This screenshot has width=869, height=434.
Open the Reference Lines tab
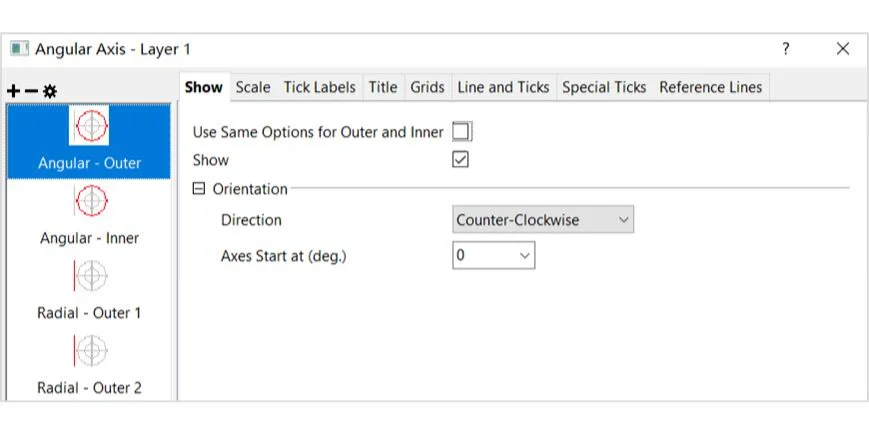click(710, 88)
